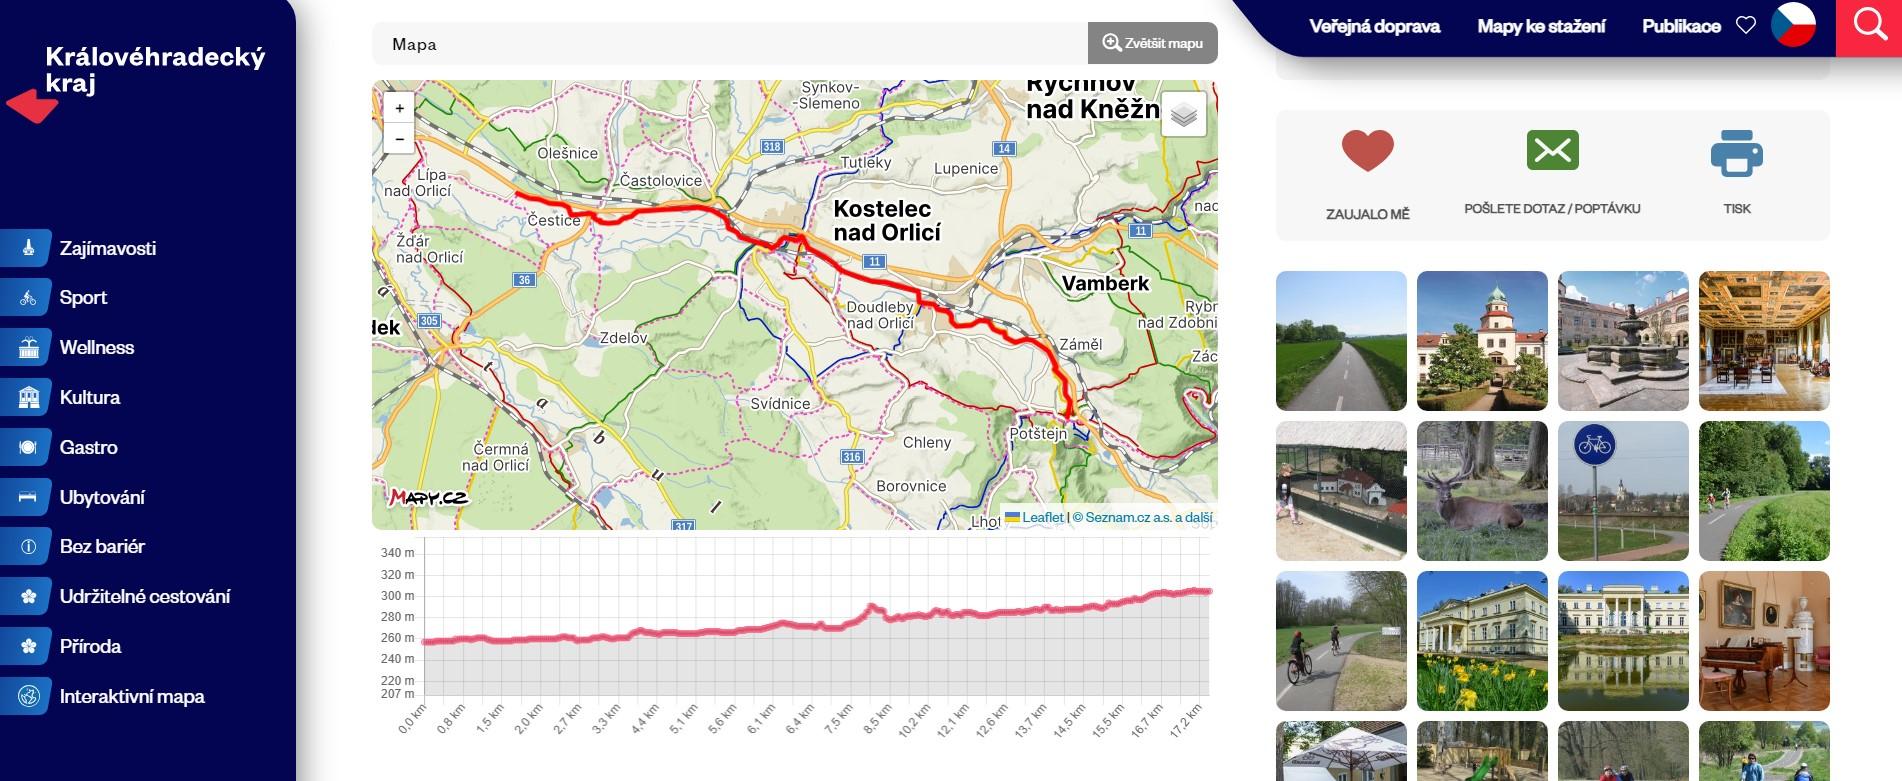Viewport: 1902px width, 781px height.
Task: Click the Bez bariér sidebar icon
Action: point(27,547)
